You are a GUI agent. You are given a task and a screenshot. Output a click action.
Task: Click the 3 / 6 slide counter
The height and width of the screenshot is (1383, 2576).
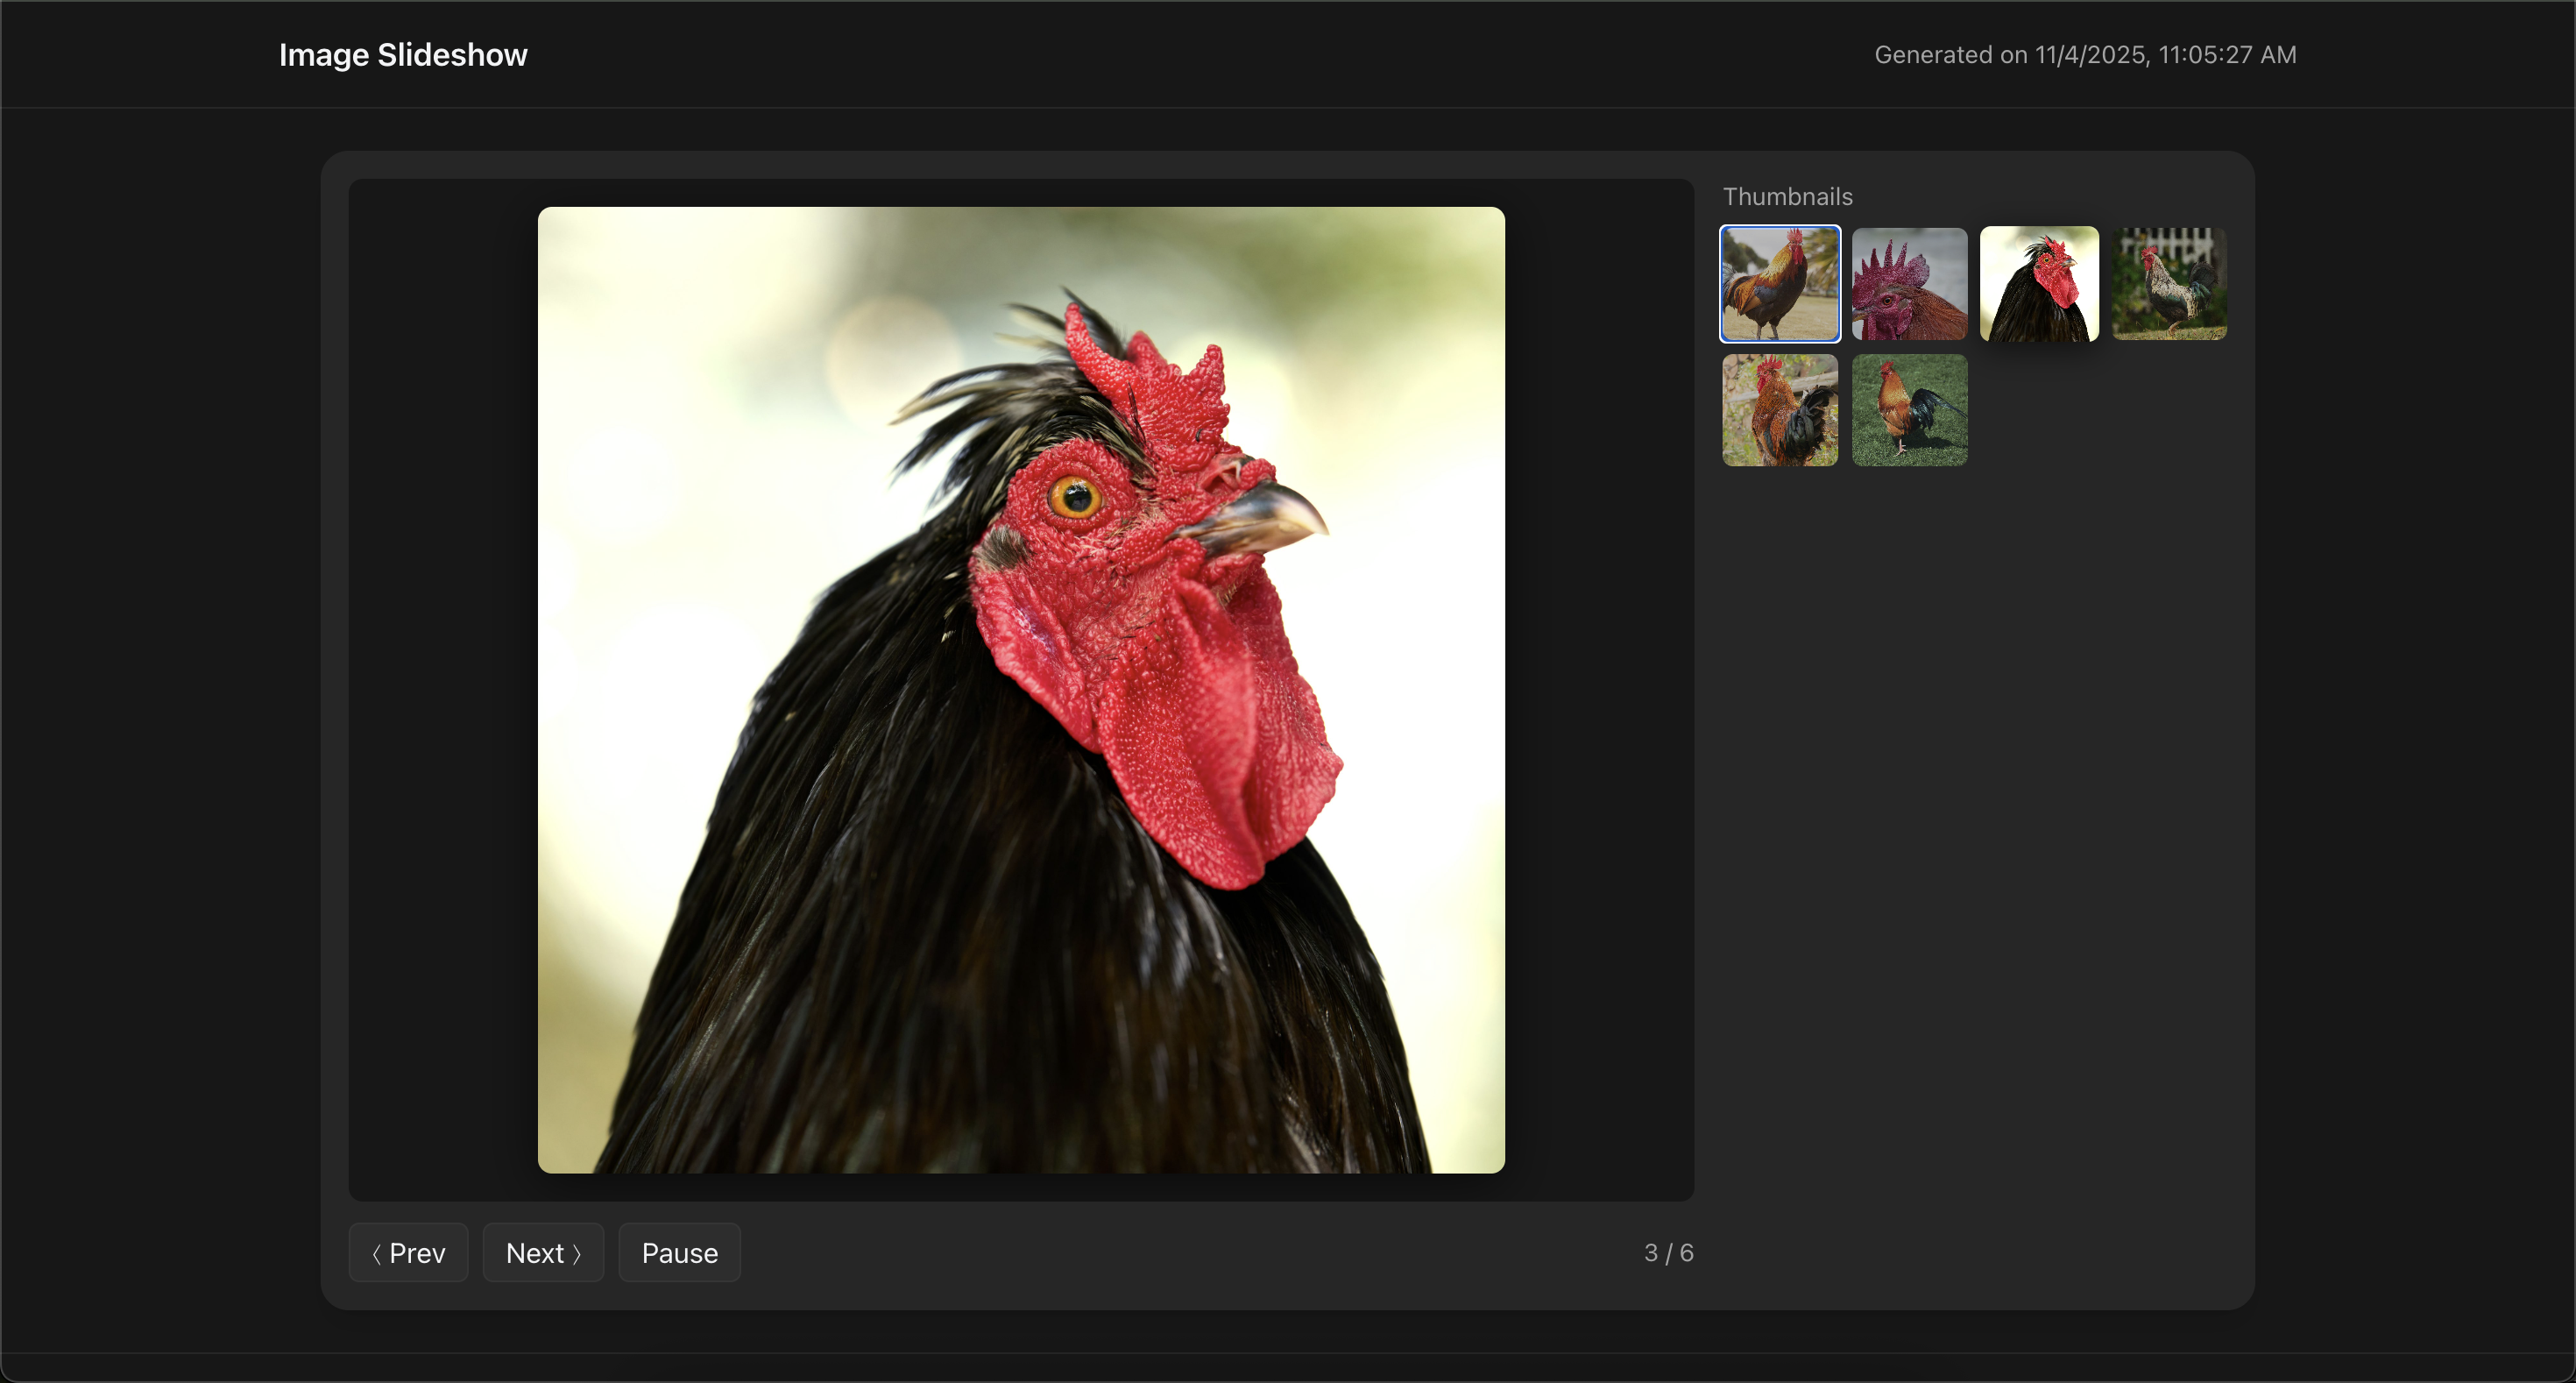[x=1667, y=1252]
